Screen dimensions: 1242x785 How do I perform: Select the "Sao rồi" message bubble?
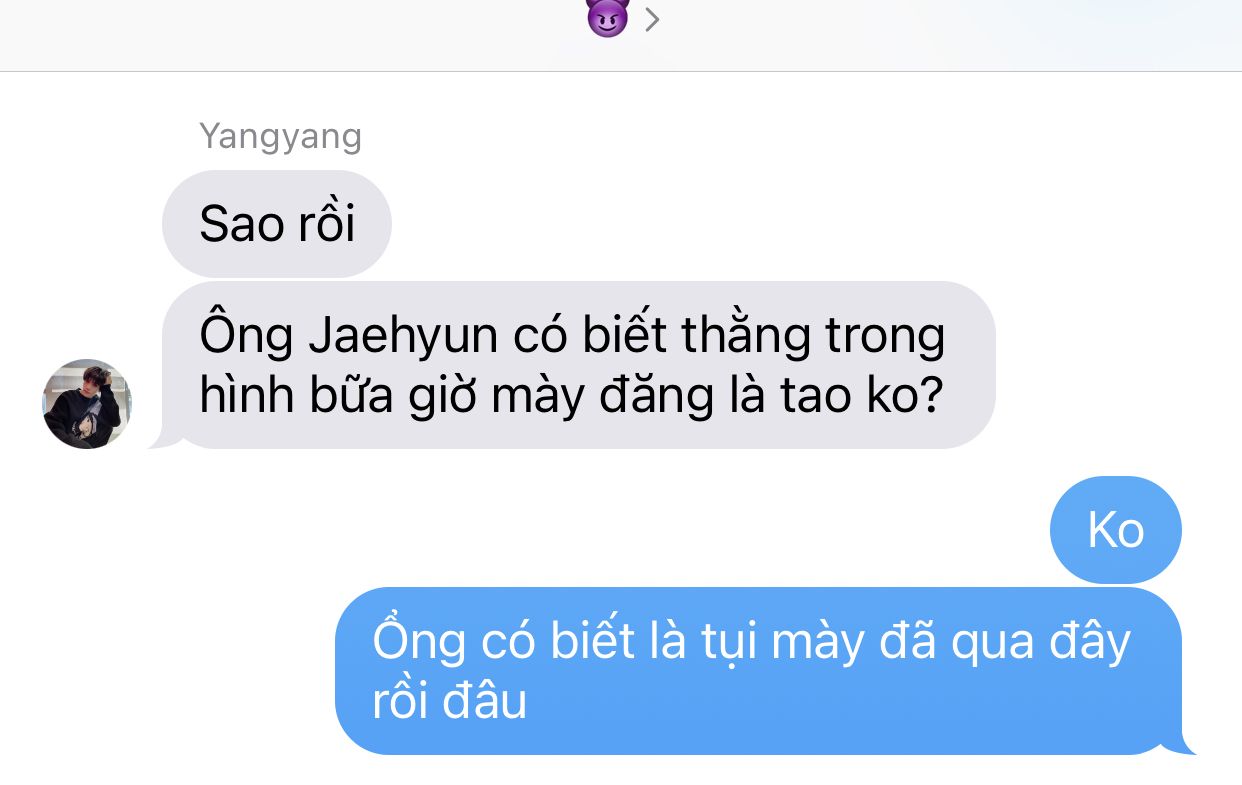[x=276, y=223]
